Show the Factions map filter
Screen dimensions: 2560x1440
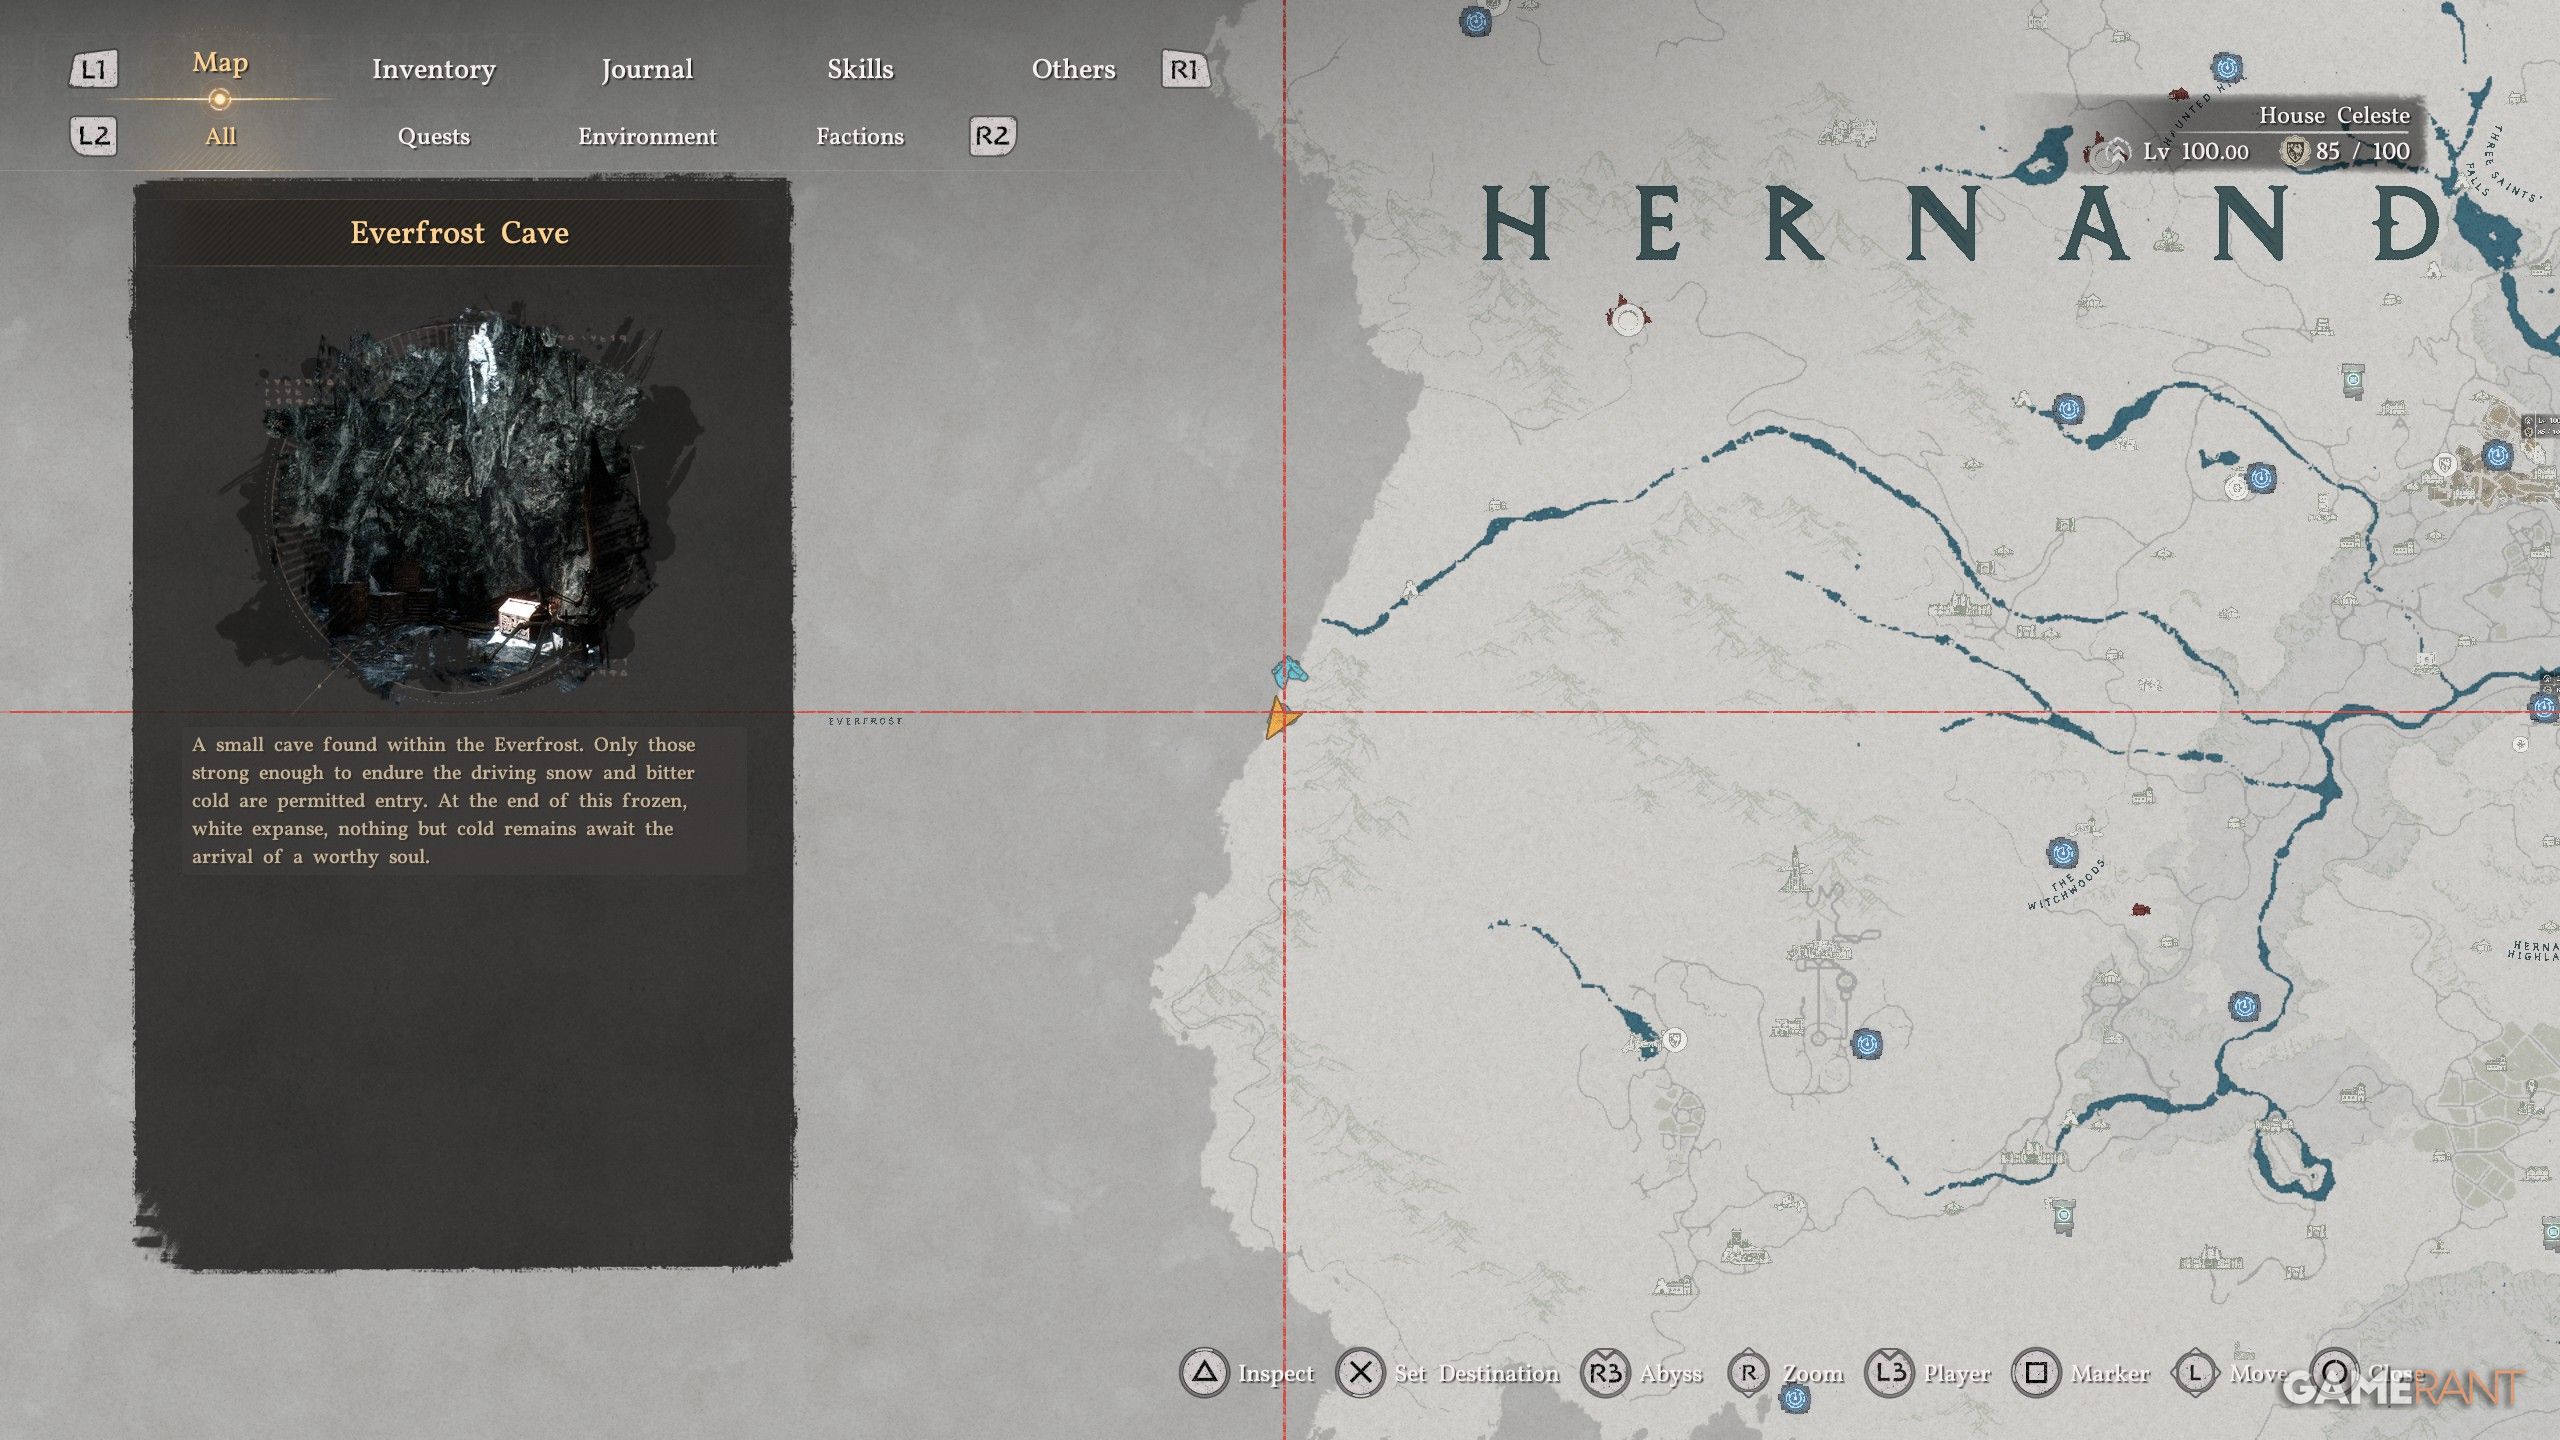860,136
